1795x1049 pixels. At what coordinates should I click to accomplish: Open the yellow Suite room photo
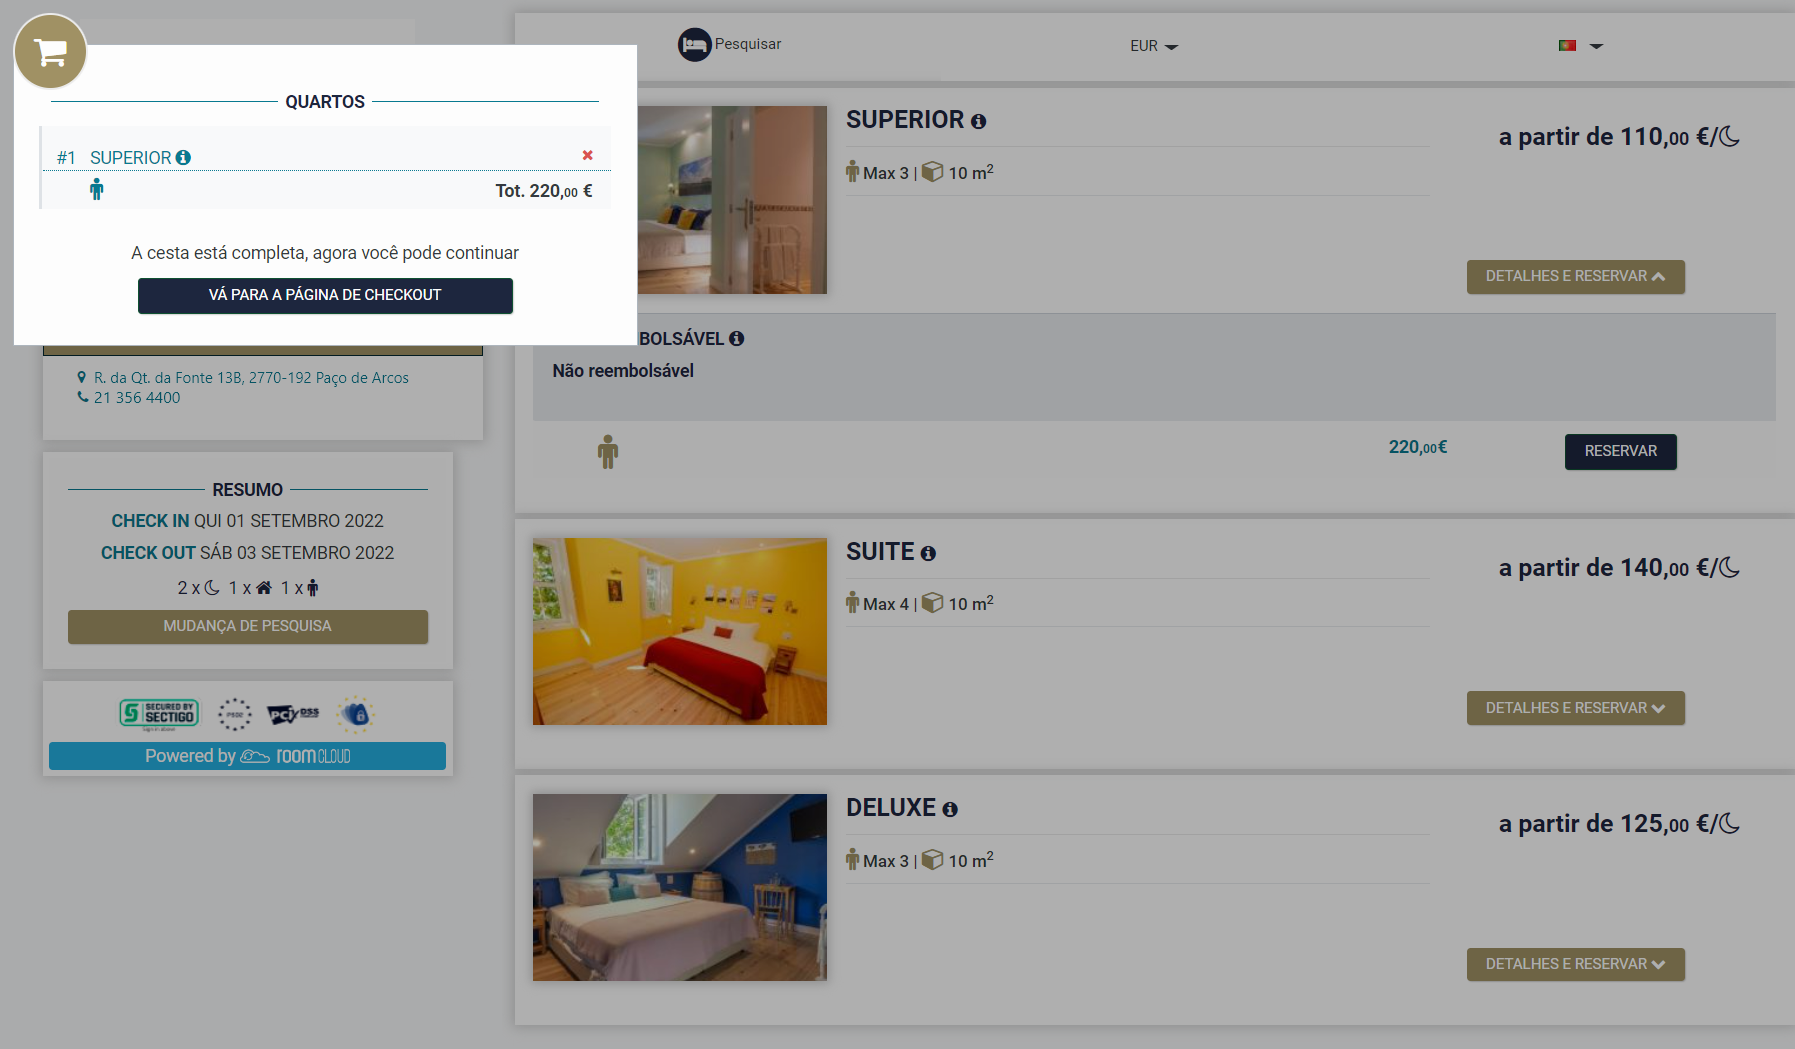tap(679, 631)
